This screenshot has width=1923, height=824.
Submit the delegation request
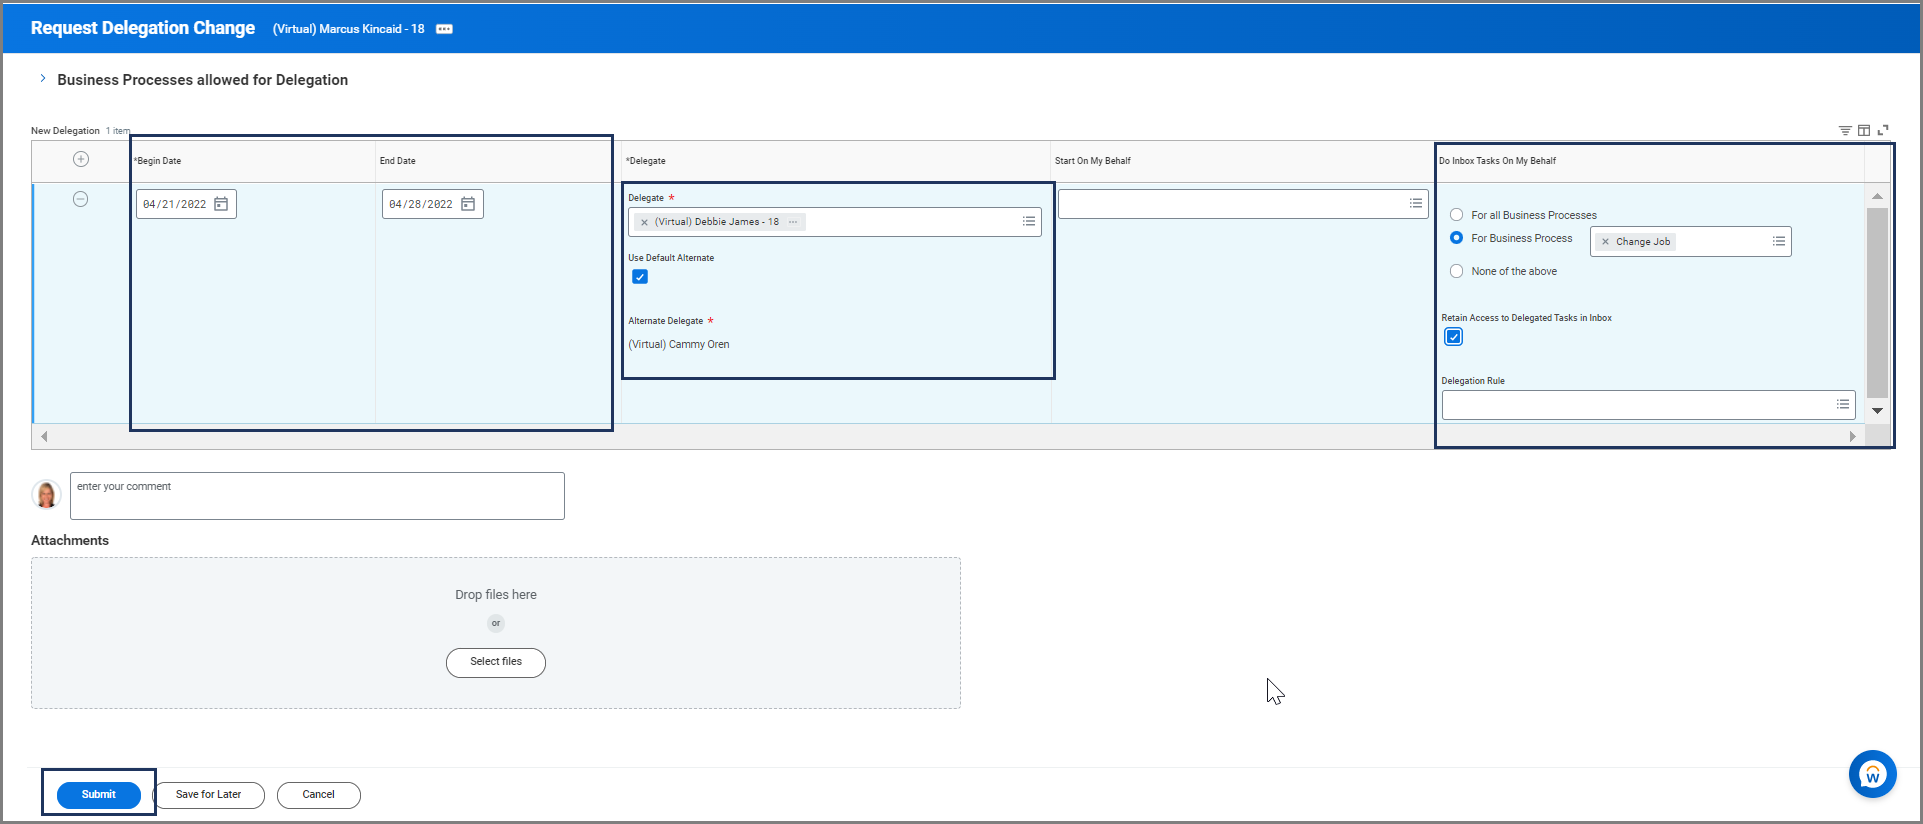pos(98,794)
